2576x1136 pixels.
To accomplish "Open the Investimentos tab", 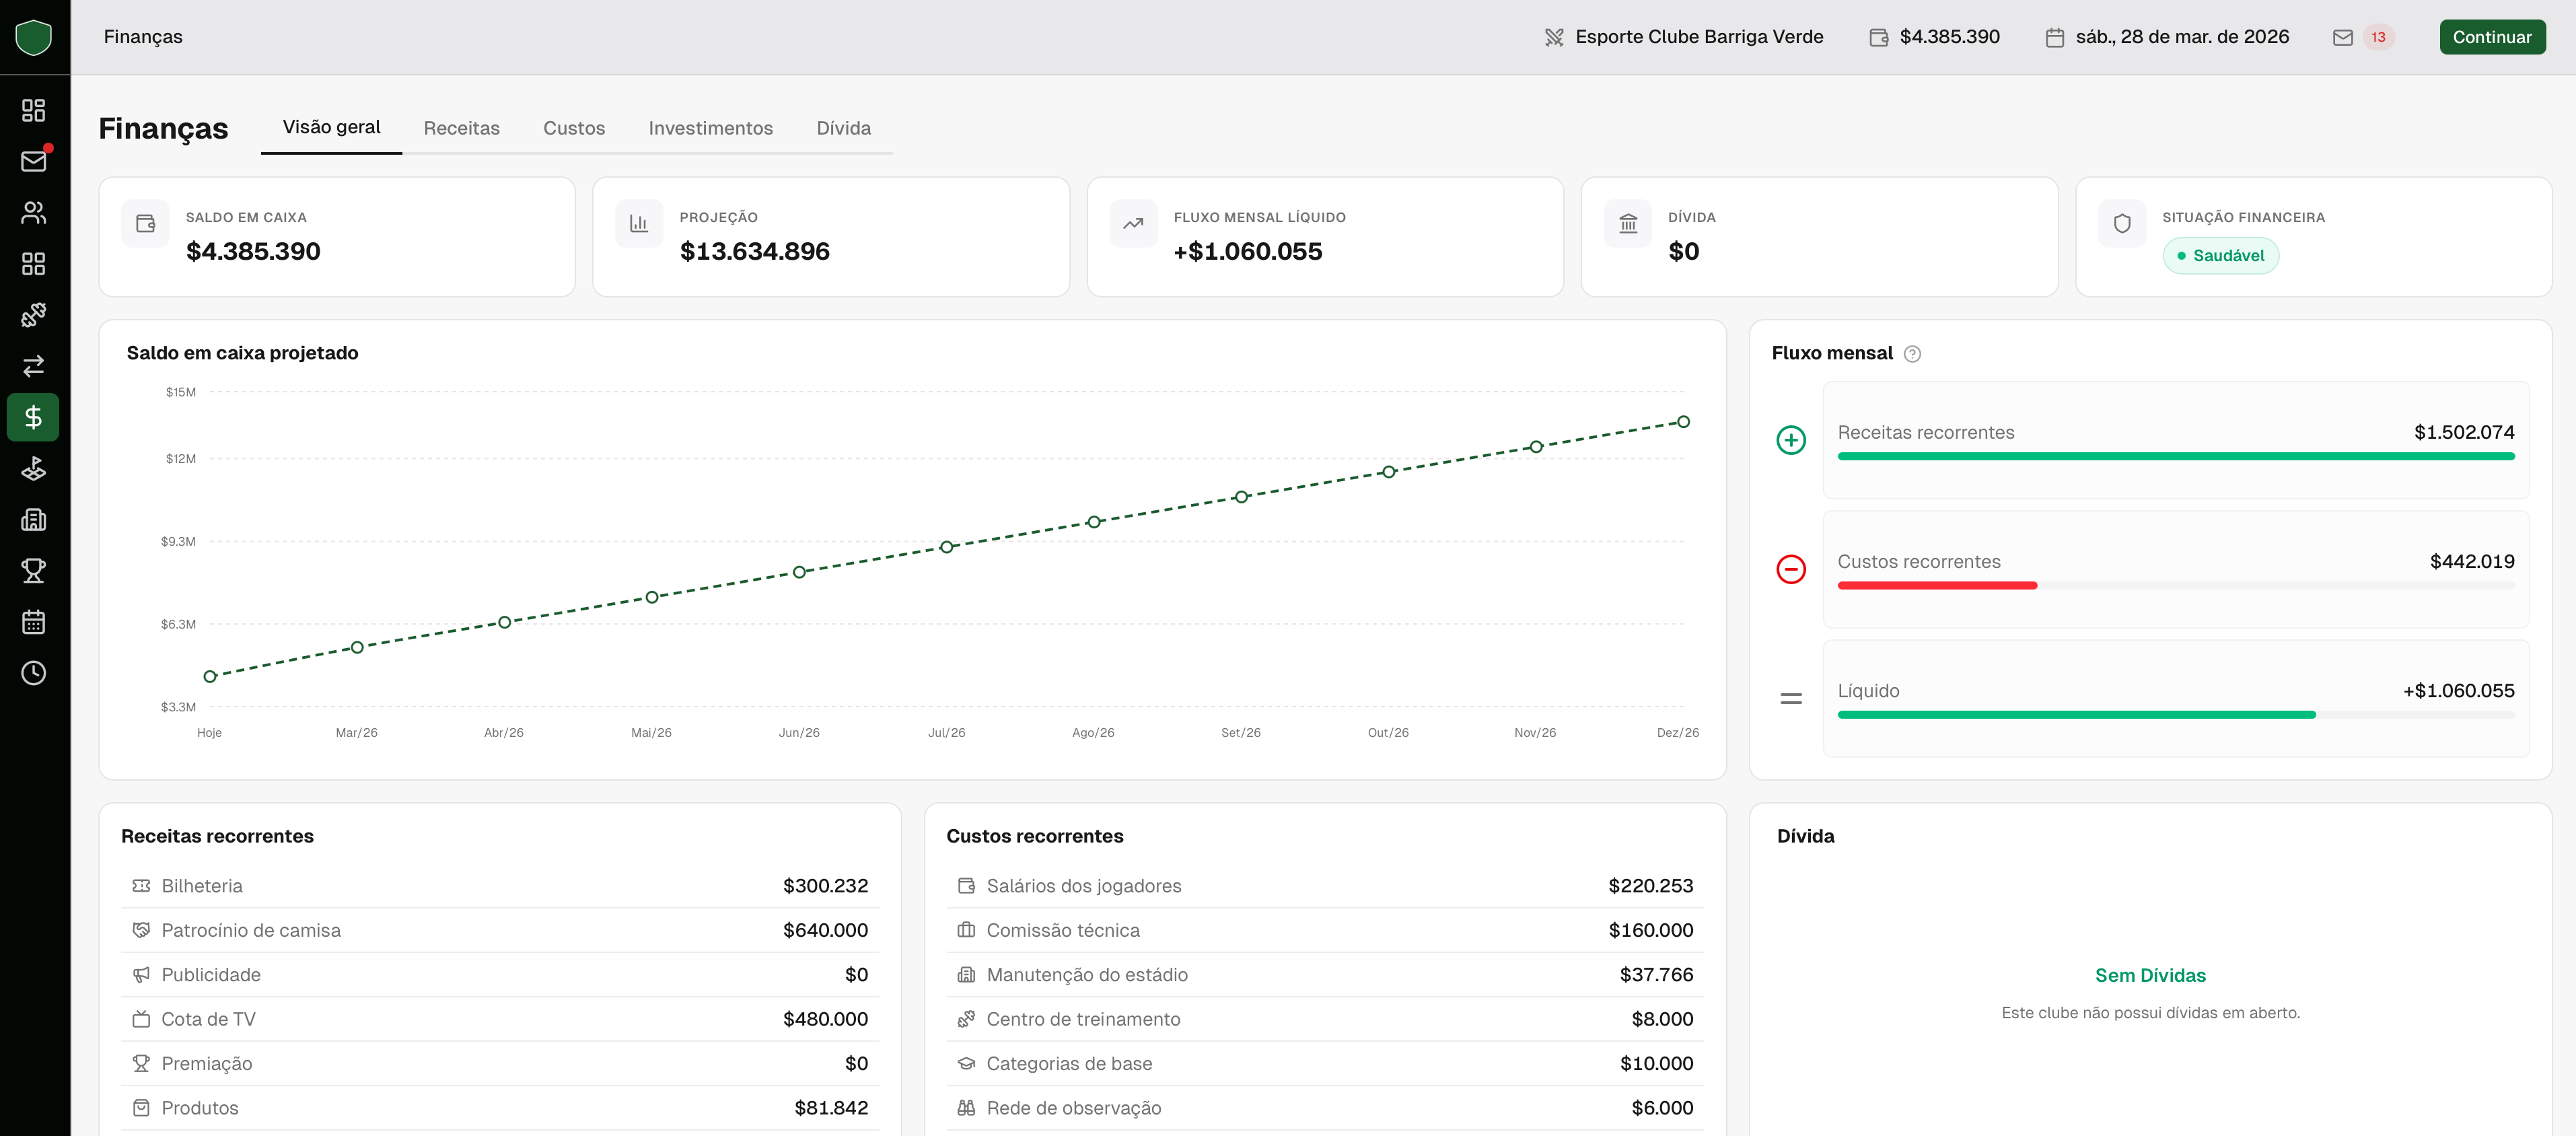I will (x=710, y=128).
